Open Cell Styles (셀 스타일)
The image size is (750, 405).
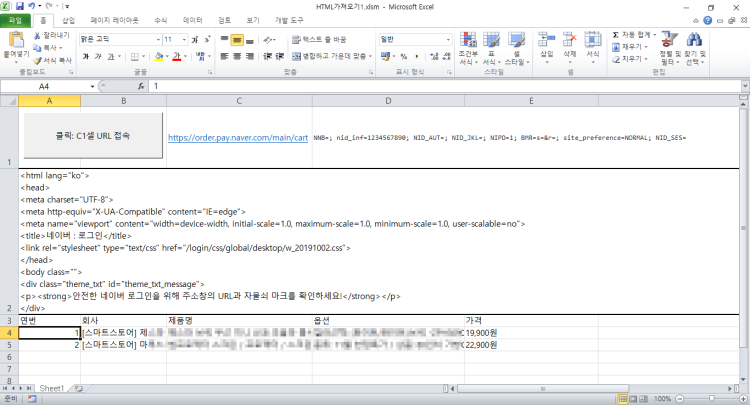coord(517,48)
